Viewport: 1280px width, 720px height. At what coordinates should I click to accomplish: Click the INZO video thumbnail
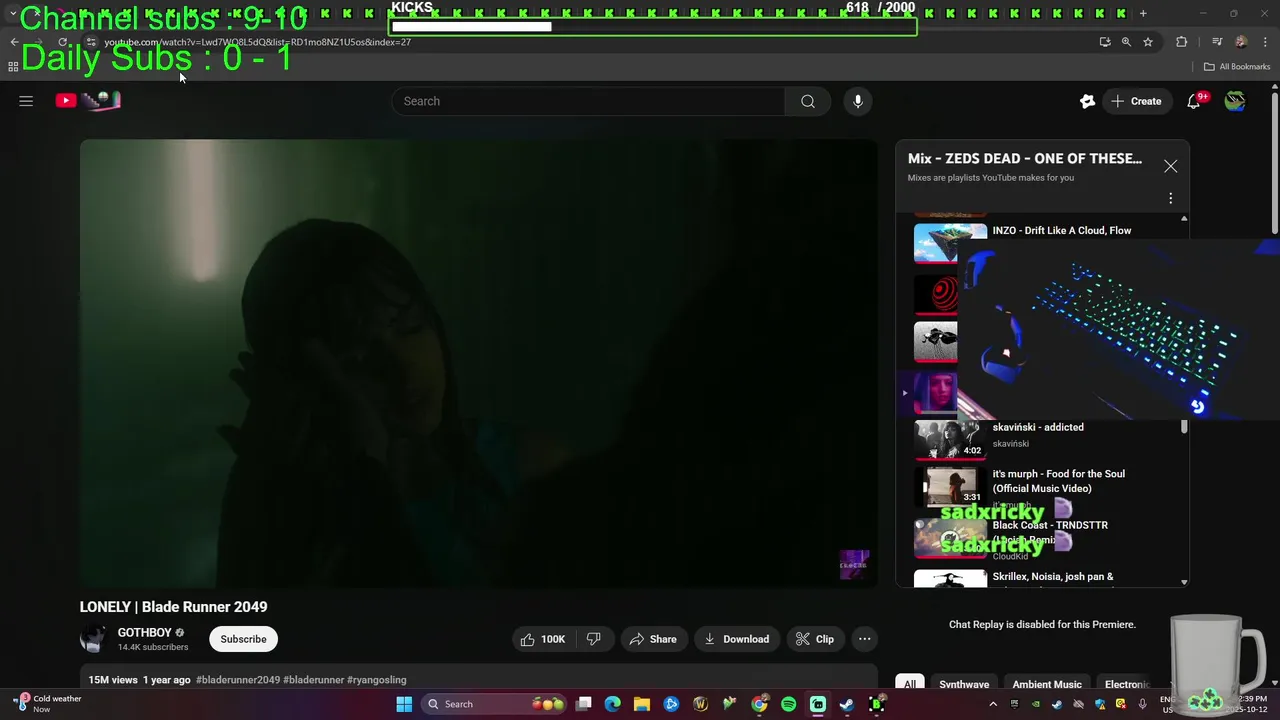point(950,244)
